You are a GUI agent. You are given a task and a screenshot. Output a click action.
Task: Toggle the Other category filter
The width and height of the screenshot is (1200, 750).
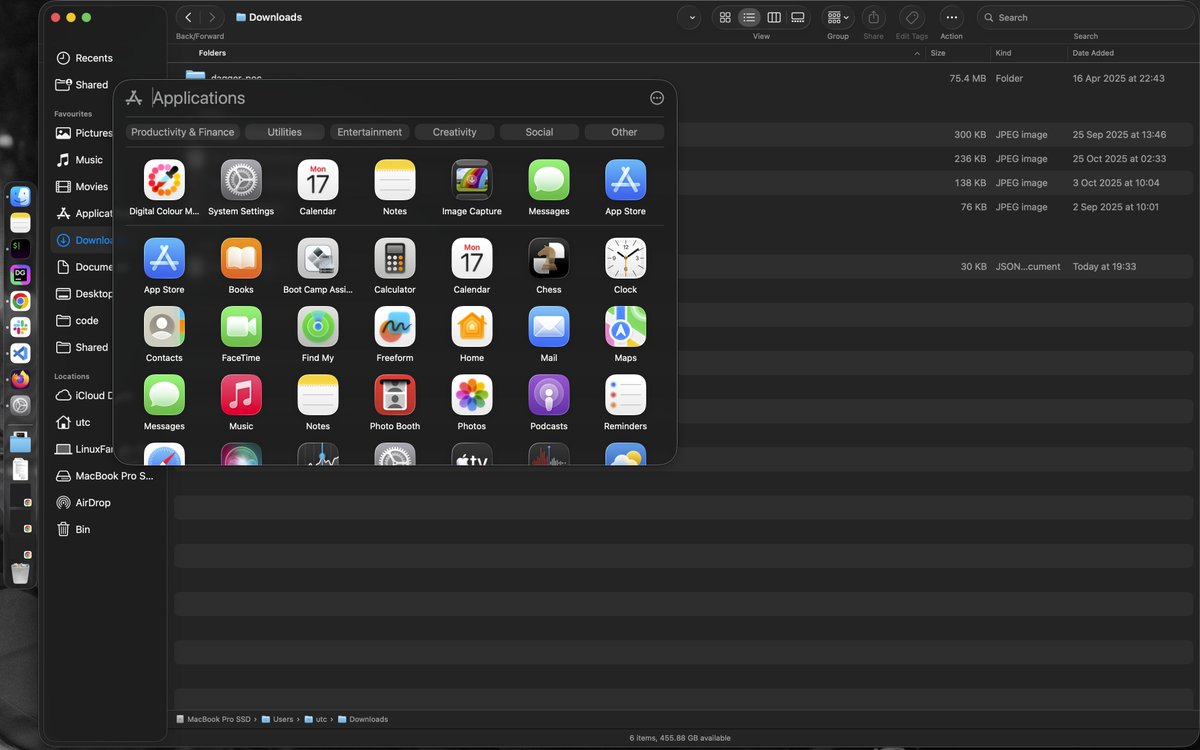(624, 132)
